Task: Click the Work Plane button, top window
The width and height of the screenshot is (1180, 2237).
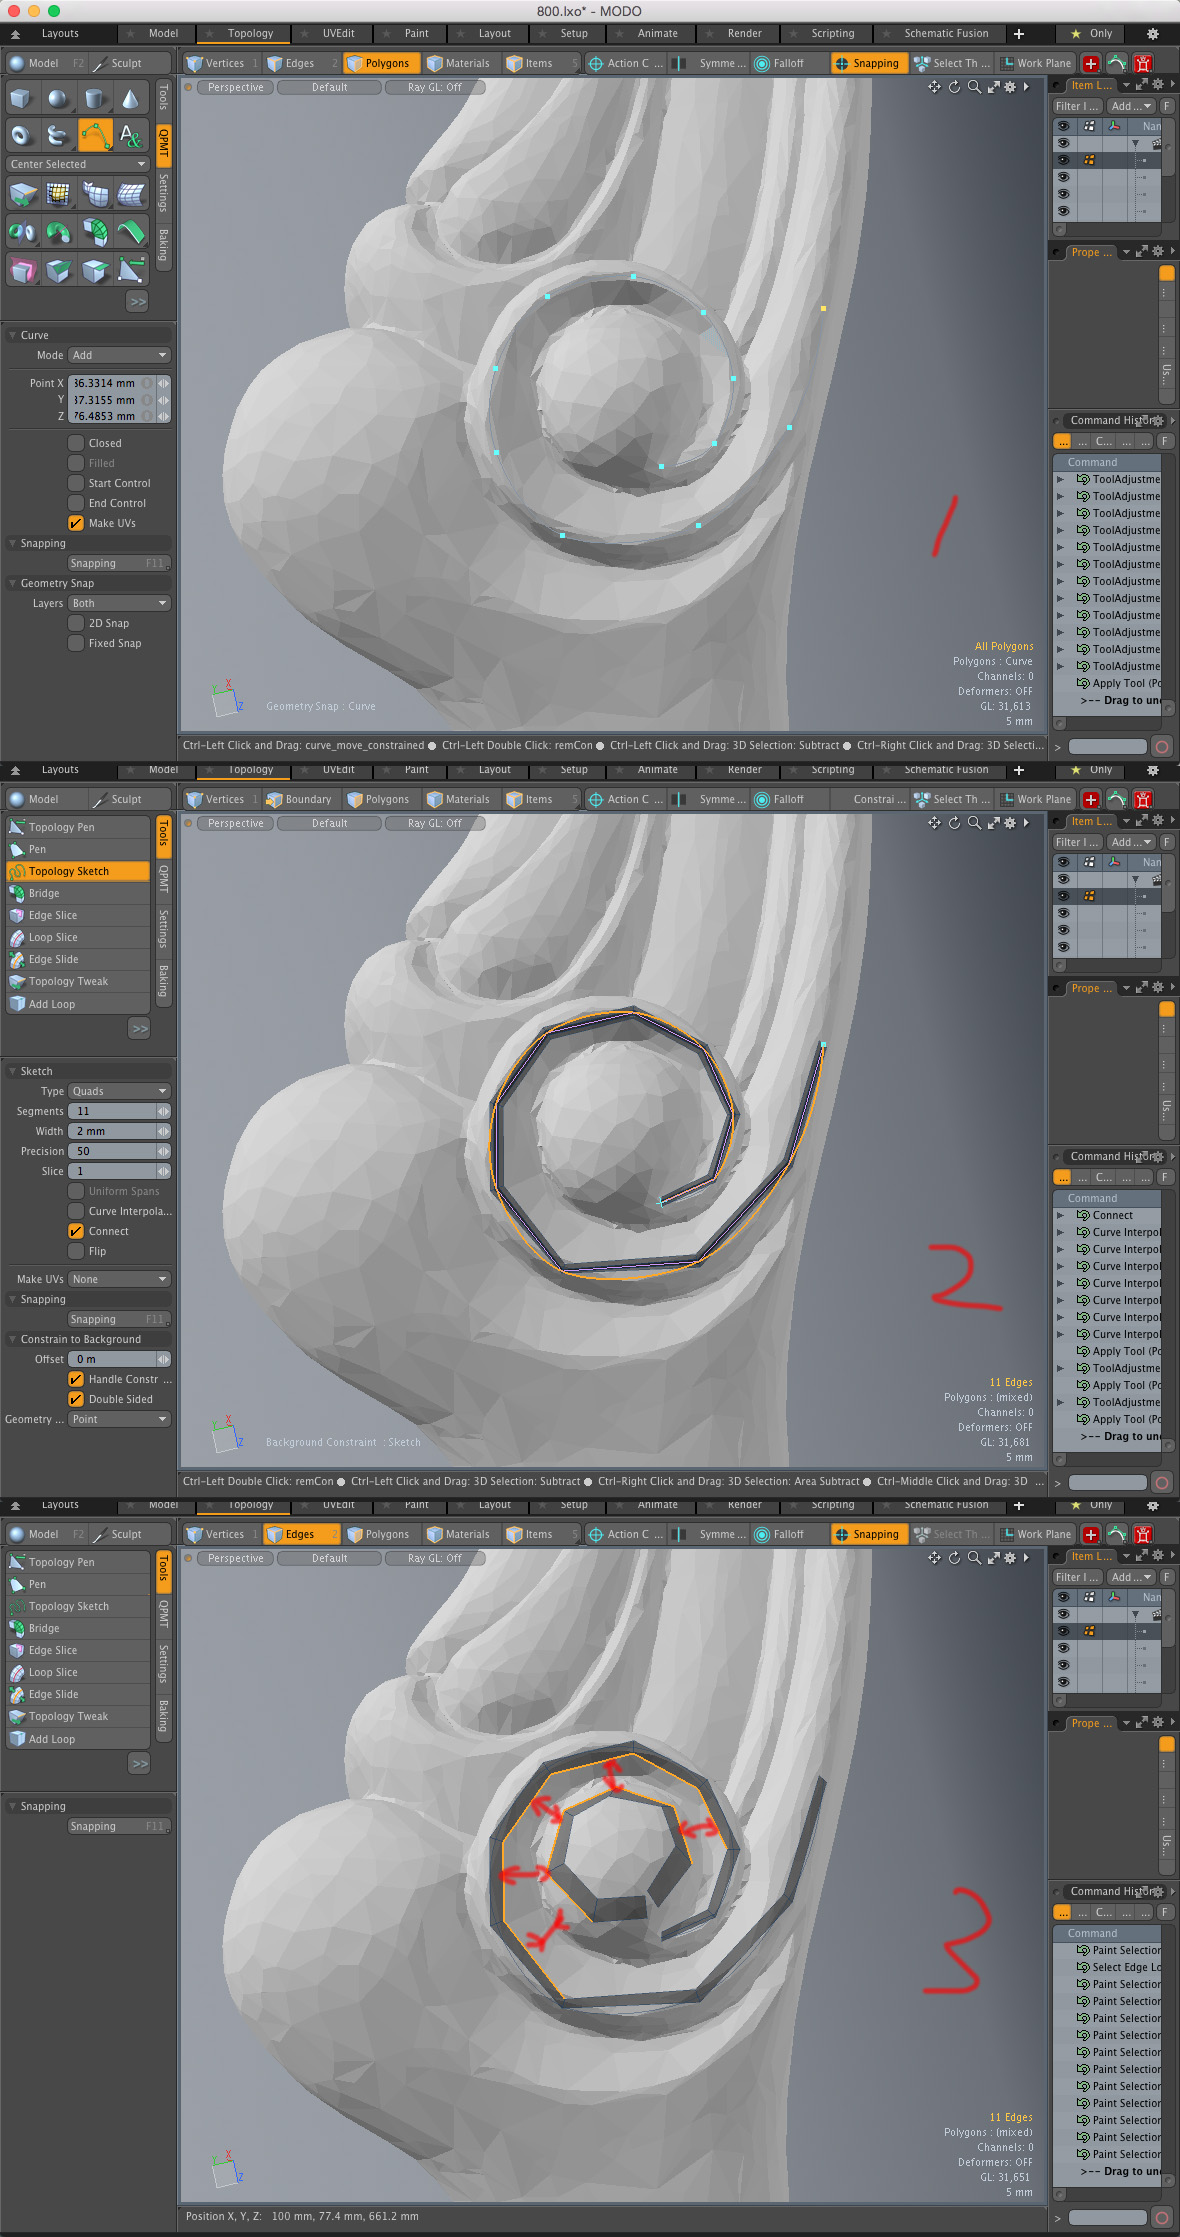Action: click(x=1036, y=63)
